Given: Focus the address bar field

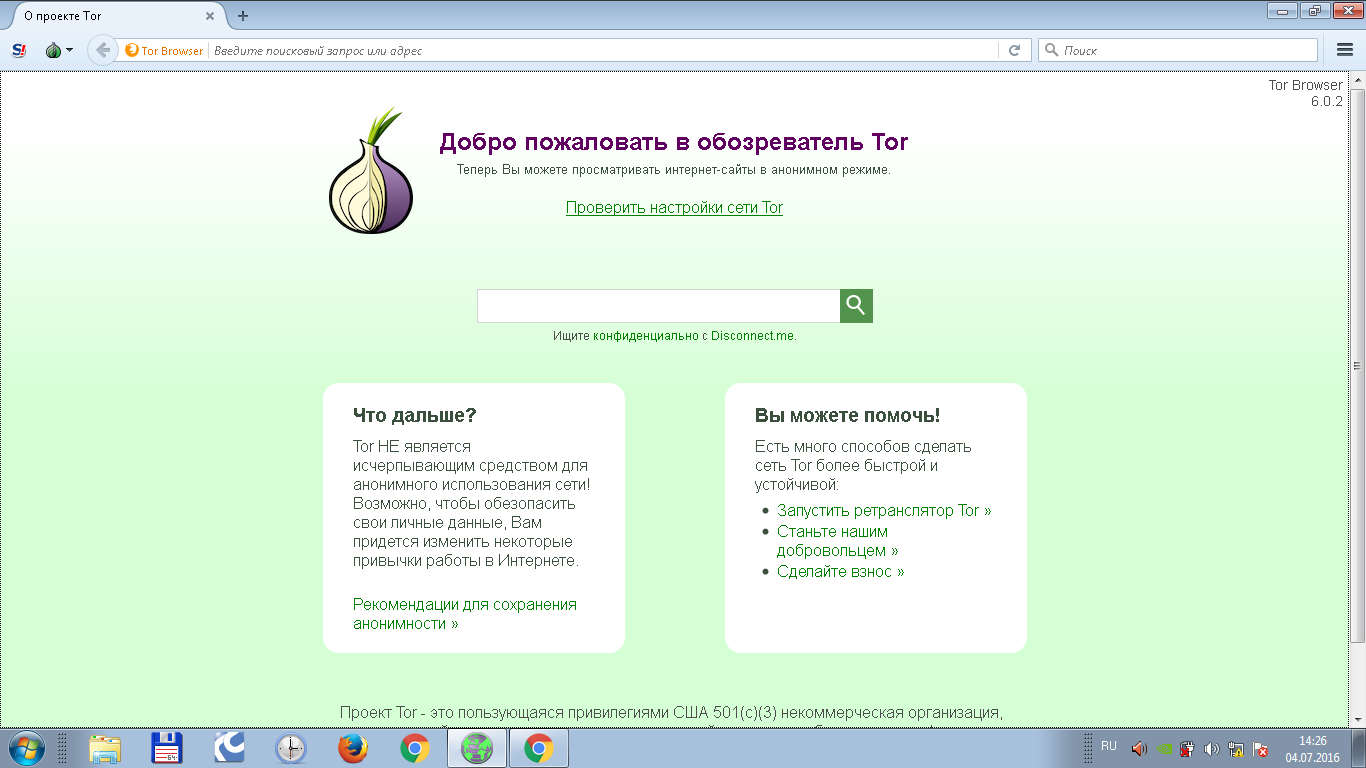Looking at the screenshot, I should tap(603, 50).
